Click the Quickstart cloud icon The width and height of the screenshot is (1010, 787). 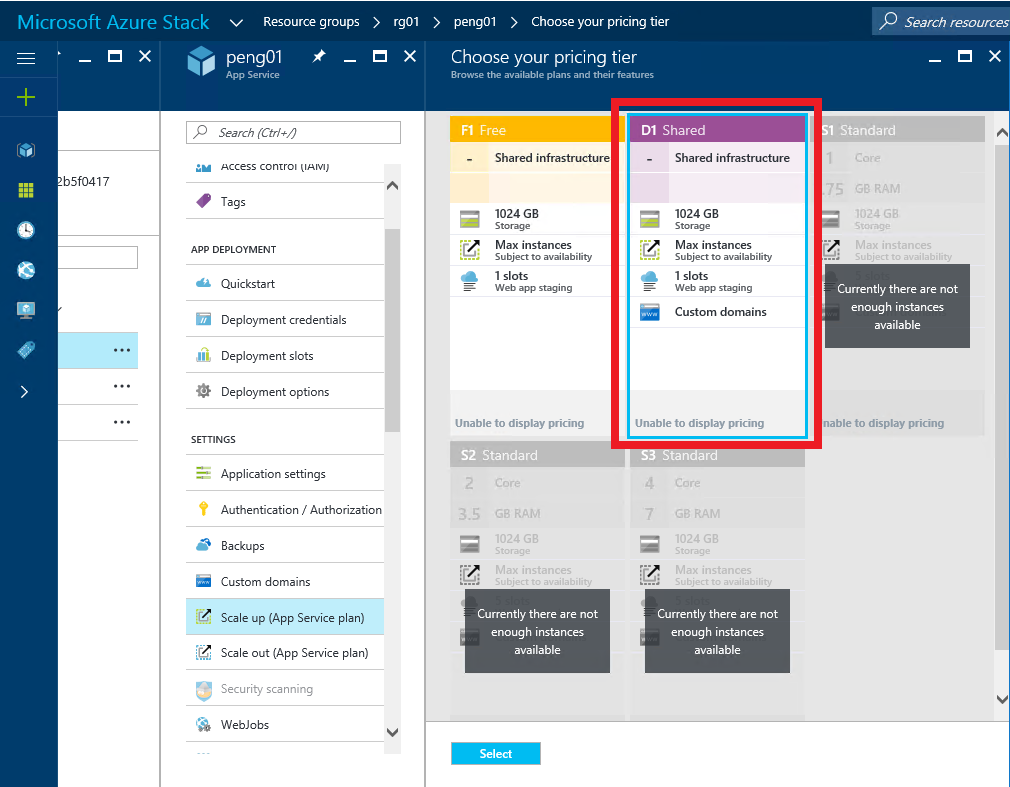204,283
